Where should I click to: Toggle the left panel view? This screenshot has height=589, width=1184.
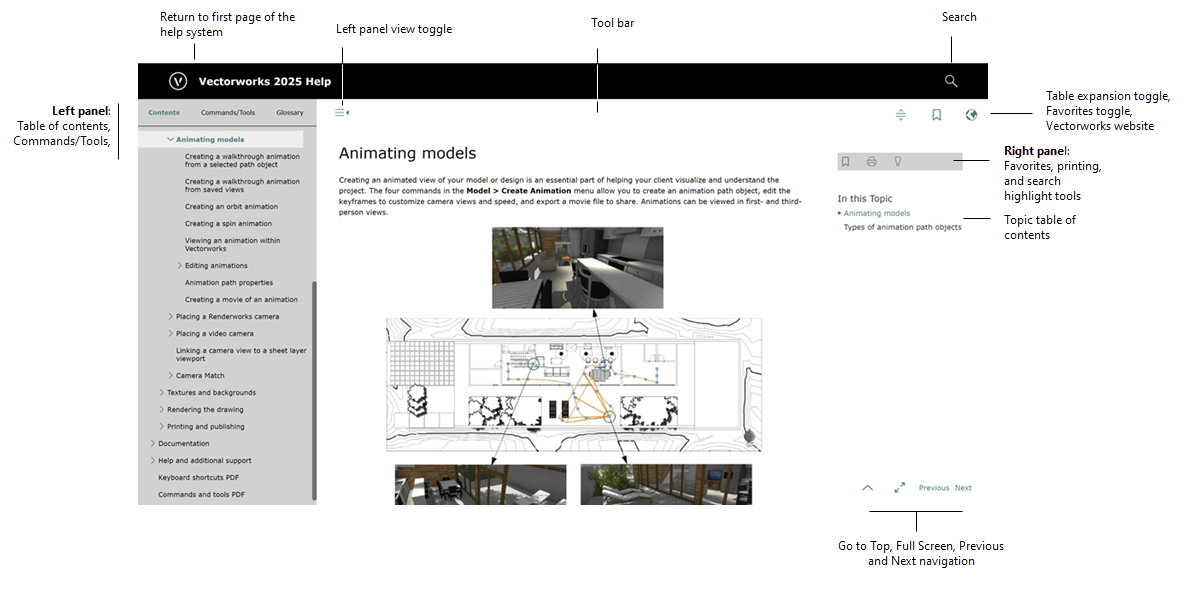[341, 113]
